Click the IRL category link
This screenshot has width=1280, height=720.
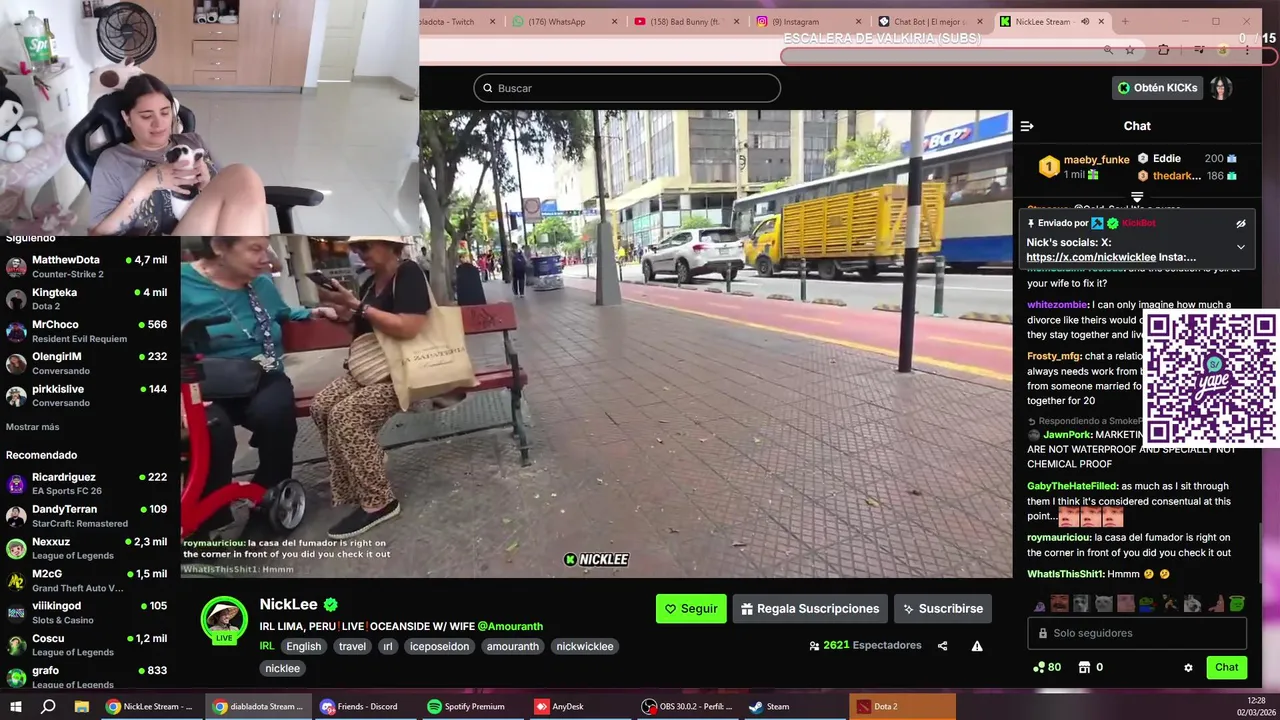267,646
